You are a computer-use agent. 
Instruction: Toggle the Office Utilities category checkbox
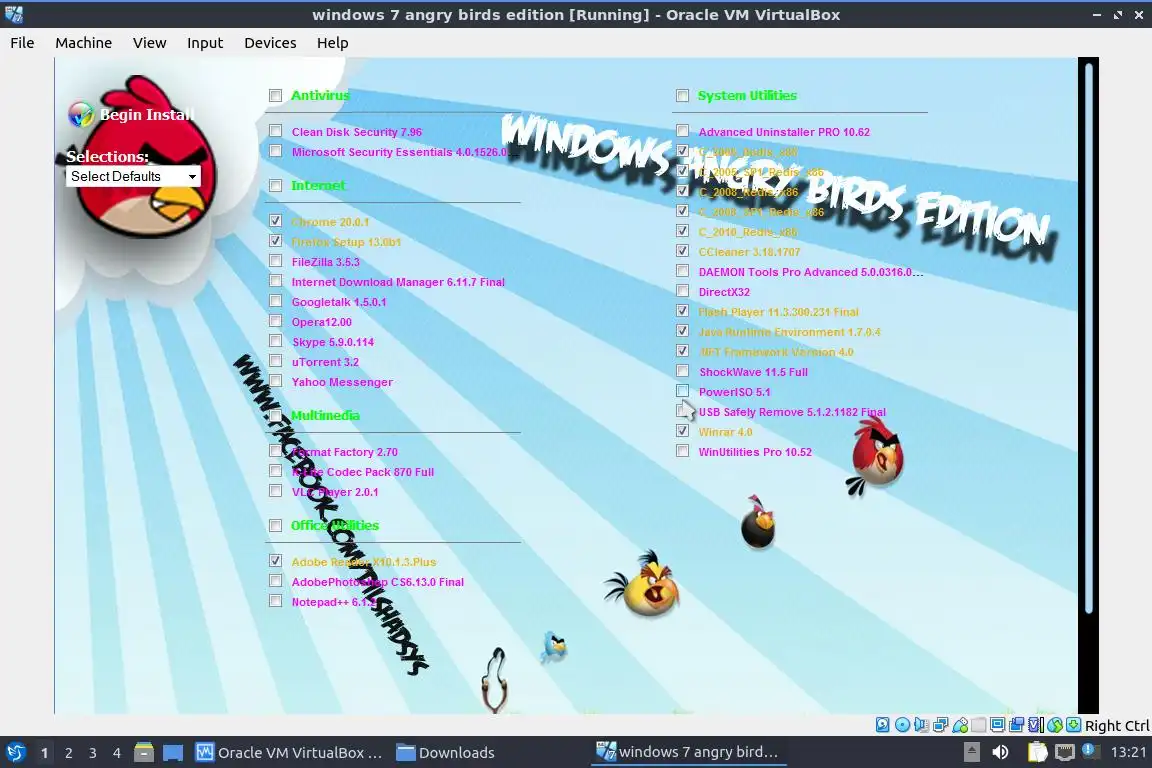click(276, 525)
